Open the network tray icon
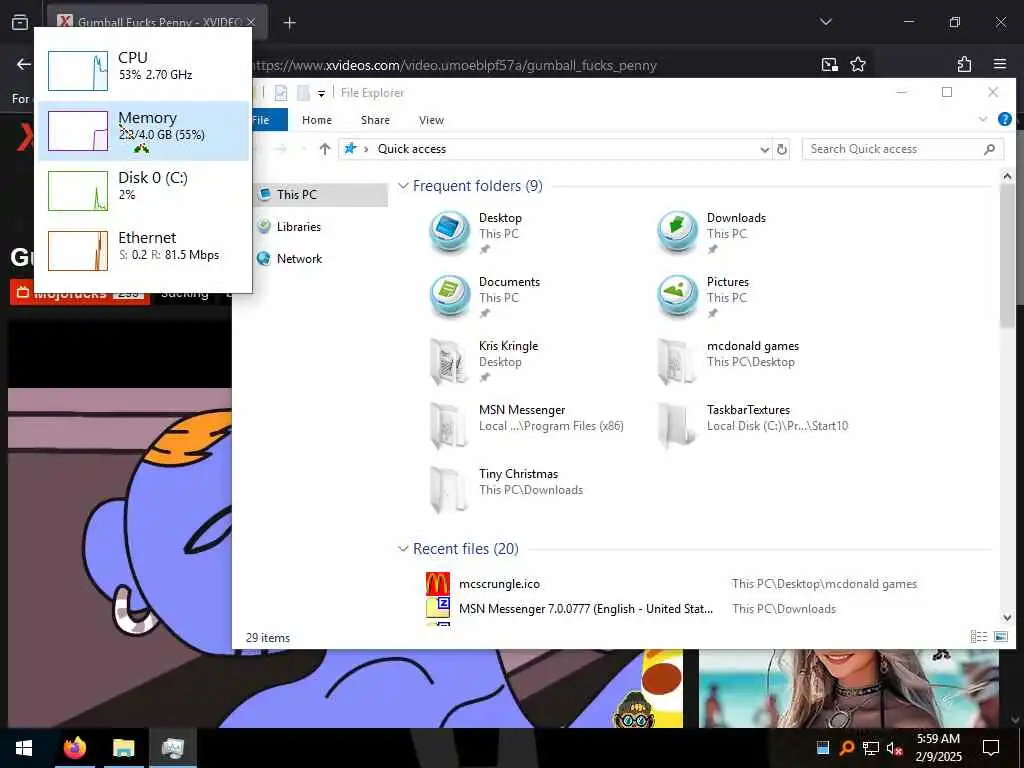This screenshot has height=768, width=1024. (871, 748)
